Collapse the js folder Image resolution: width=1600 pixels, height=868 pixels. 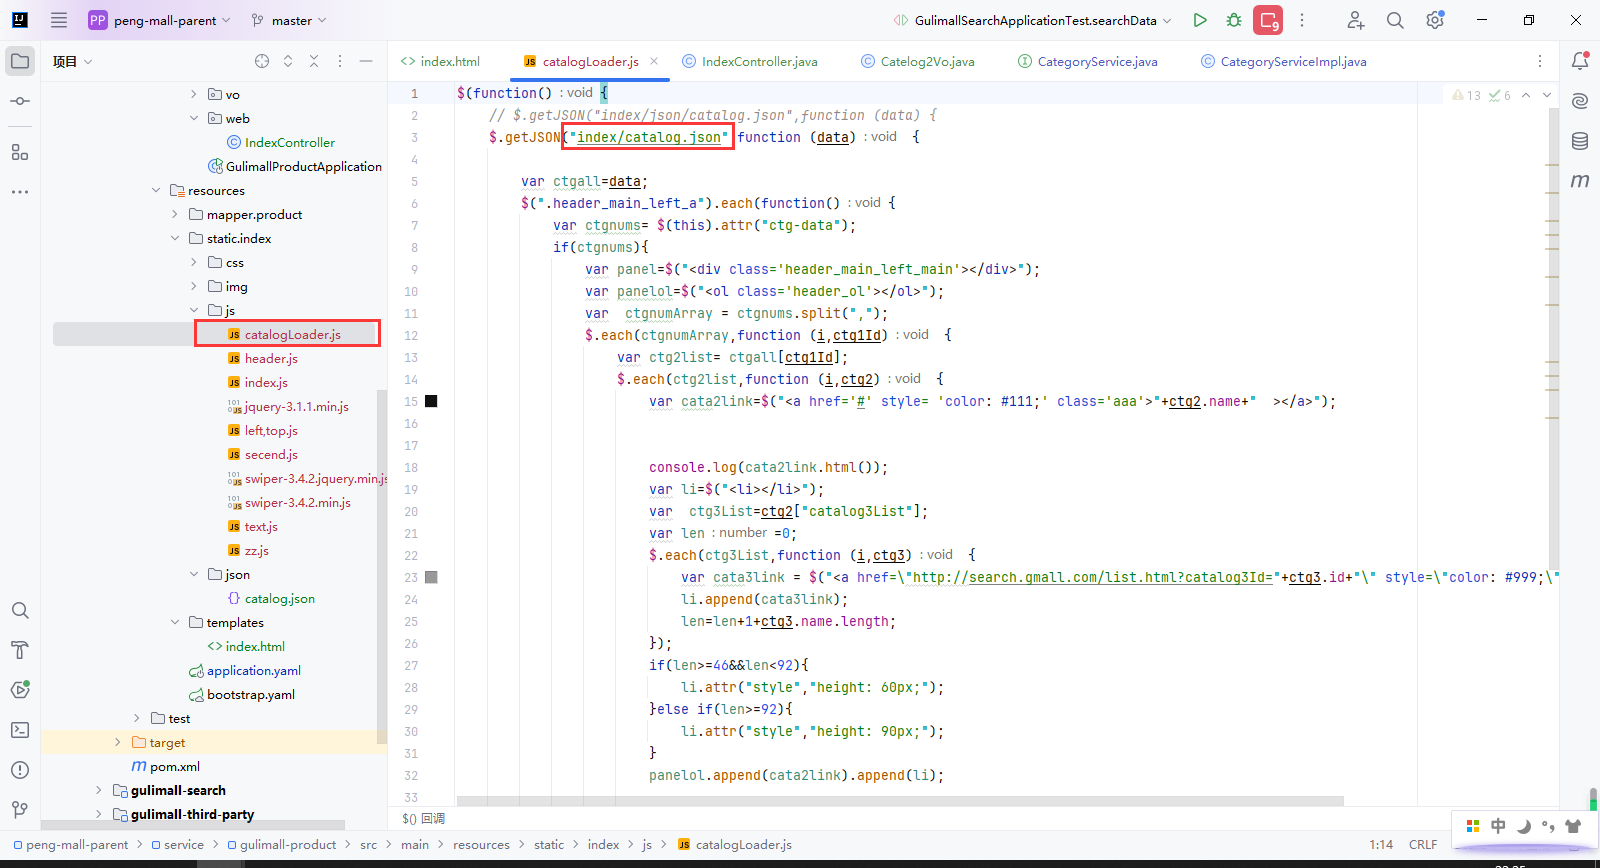(194, 310)
